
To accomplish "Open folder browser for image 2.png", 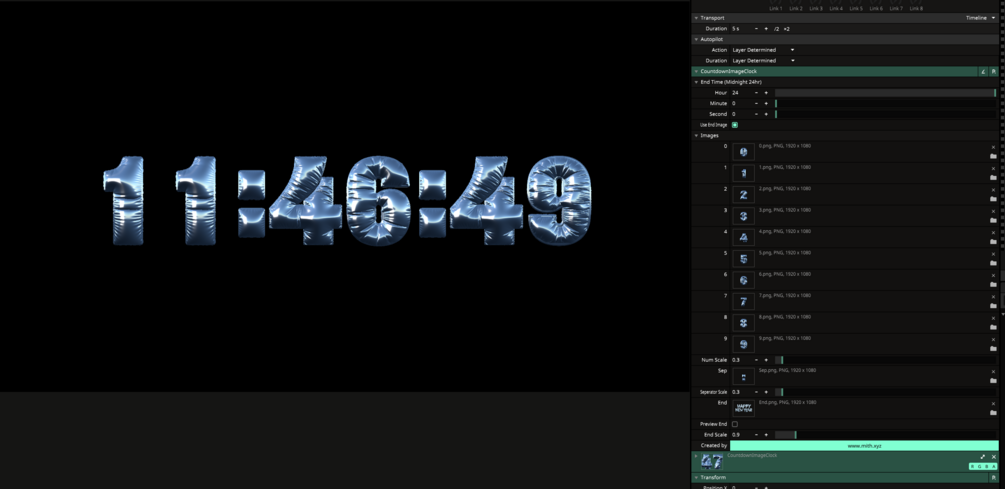I will [993, 199].
